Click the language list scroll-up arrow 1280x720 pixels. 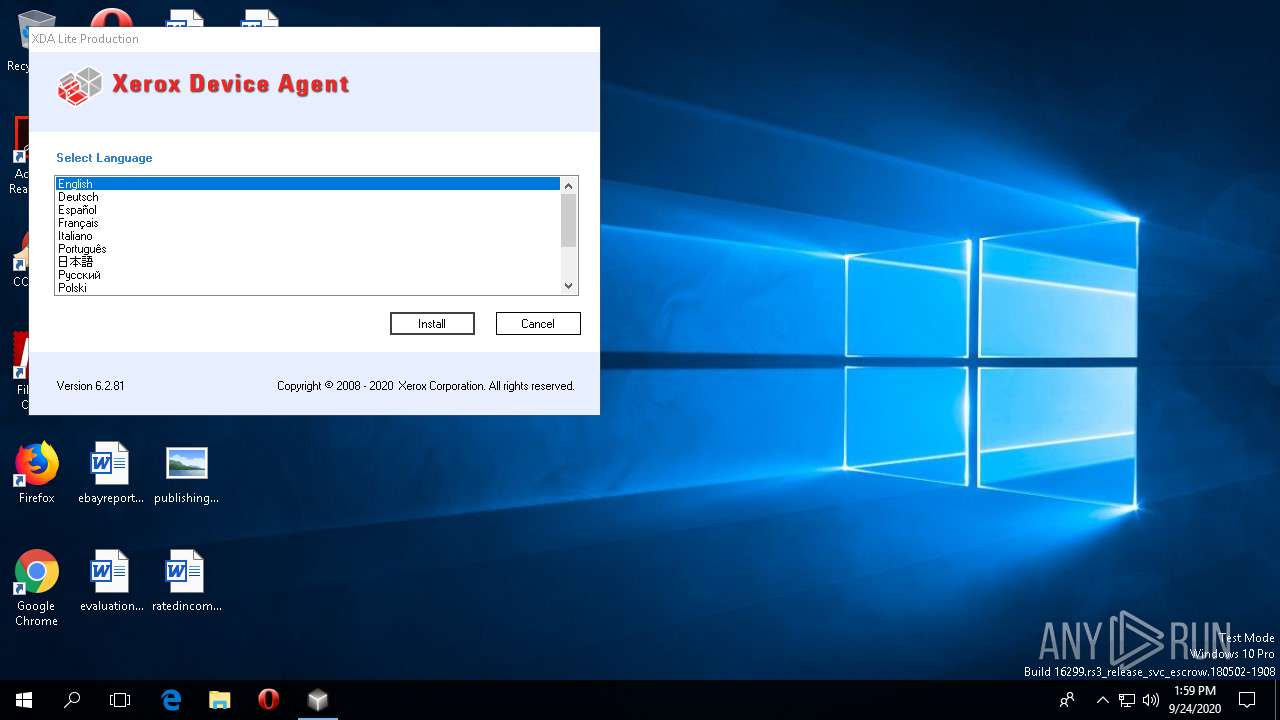(x=569, y=185)
